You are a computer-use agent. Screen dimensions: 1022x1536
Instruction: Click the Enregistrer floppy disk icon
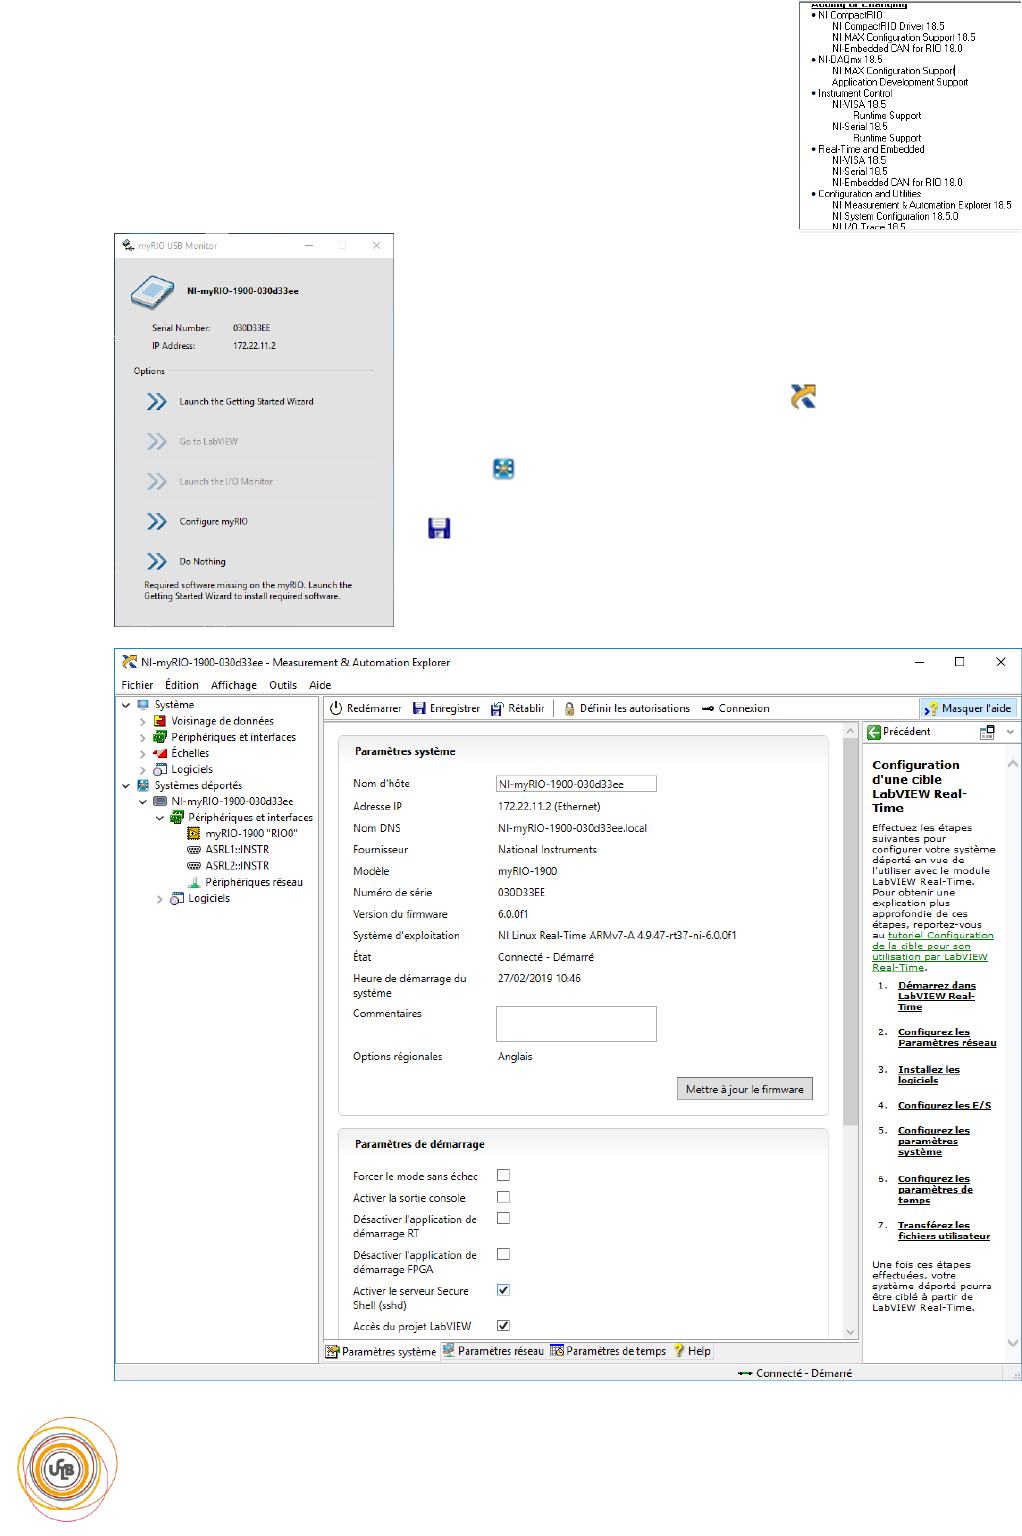tap(419, 708)
